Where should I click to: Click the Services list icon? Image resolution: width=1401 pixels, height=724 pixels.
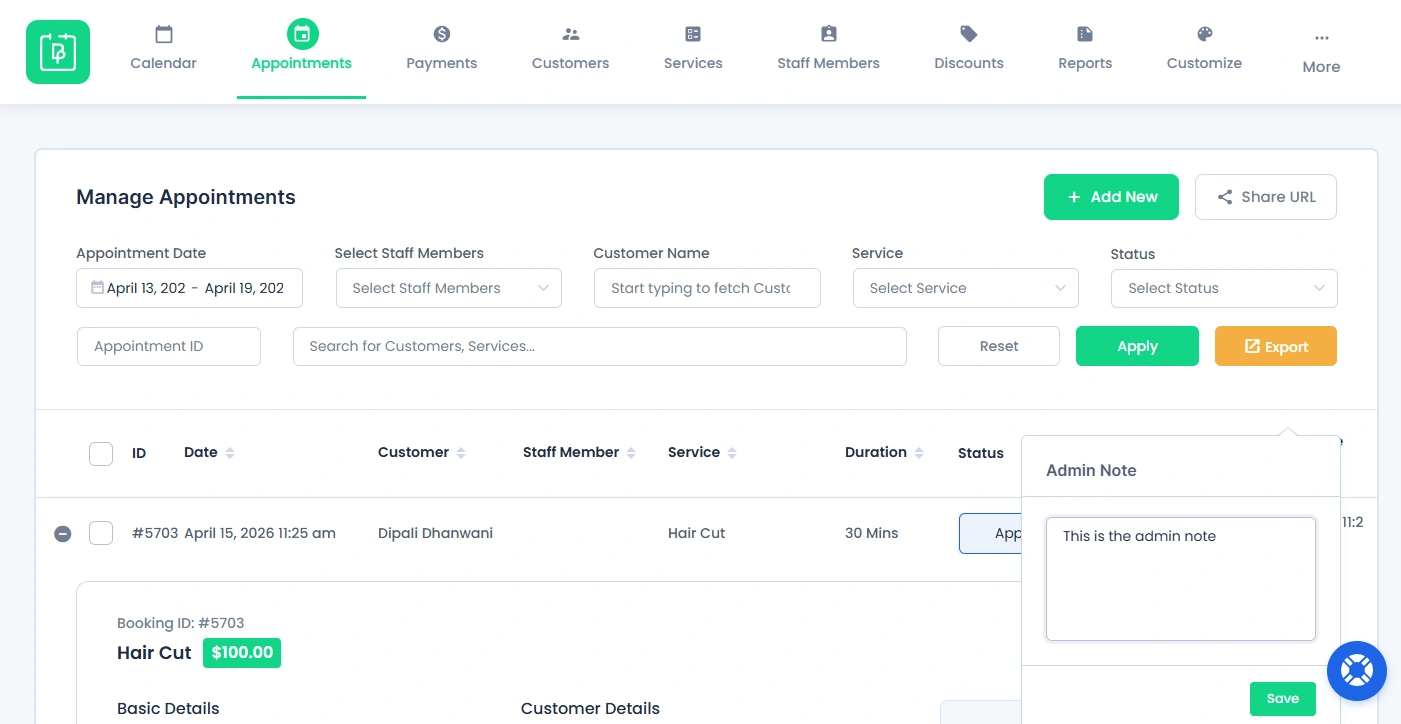693,34
